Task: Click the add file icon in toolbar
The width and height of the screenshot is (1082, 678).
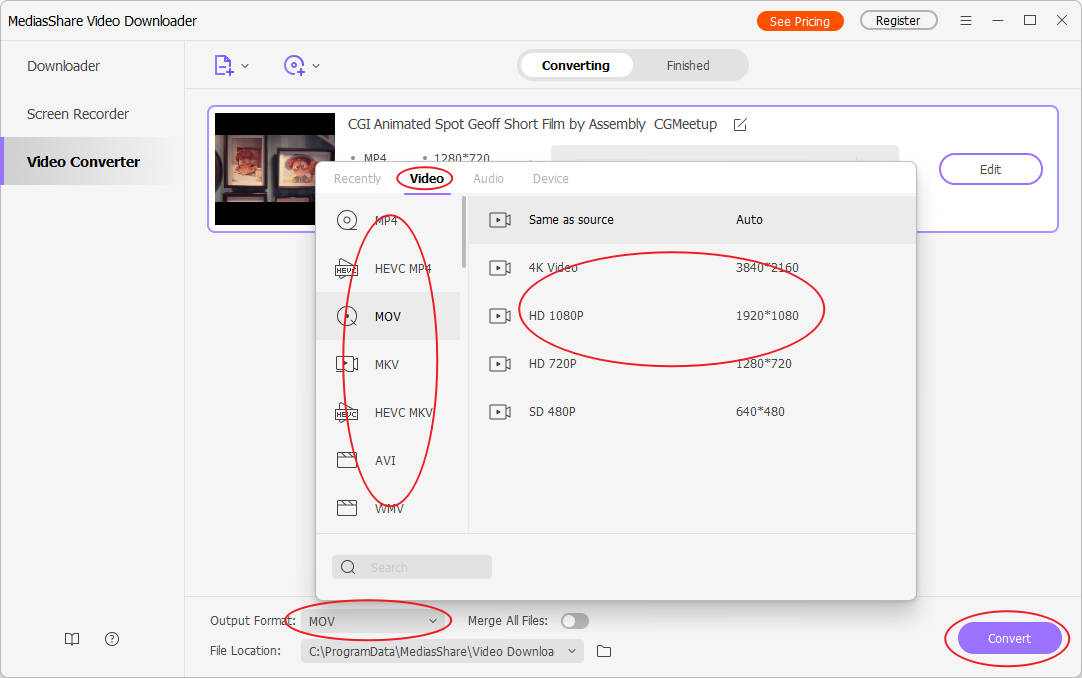Action: point(224,66)
